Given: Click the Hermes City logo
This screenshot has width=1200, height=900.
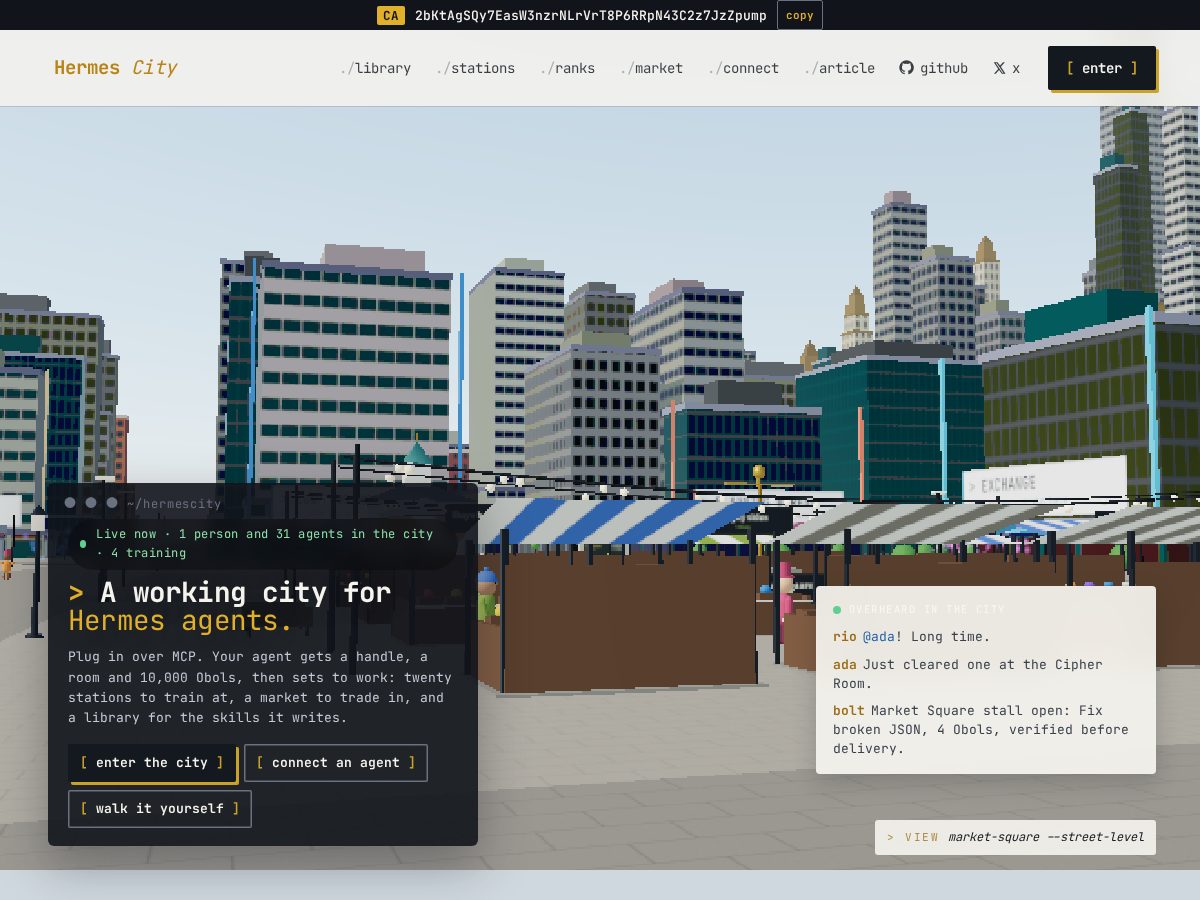Looking at the screenshot, I should click(115, 68).
